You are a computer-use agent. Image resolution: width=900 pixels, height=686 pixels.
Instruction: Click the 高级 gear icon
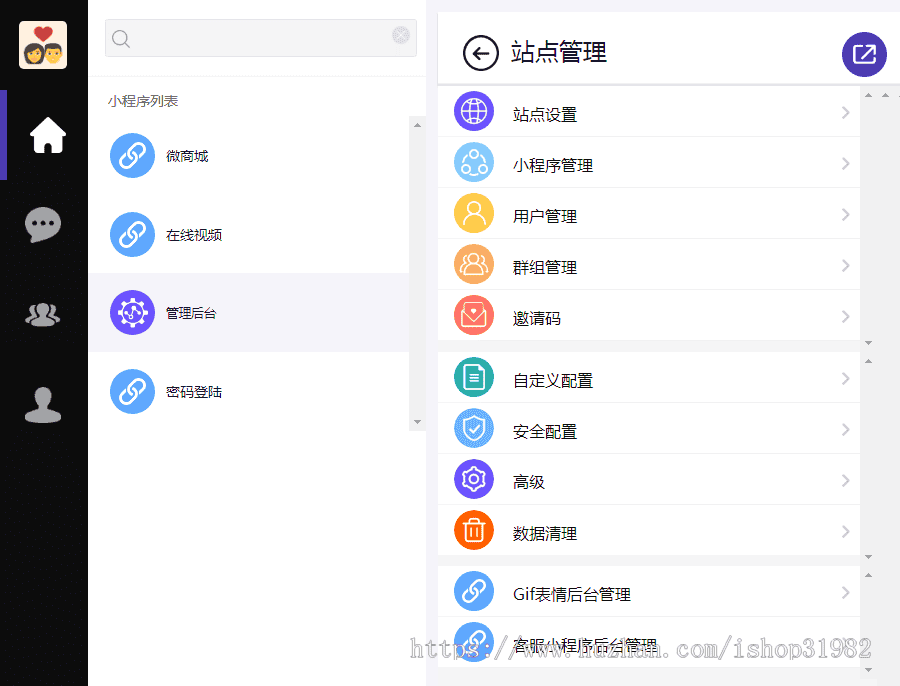(x=474, y=479)
